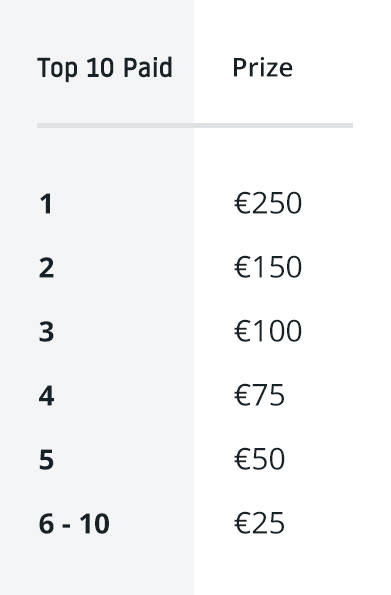Select rank 2 in the table
Viewport: 391px width, 595px height.
click(46, 268)
